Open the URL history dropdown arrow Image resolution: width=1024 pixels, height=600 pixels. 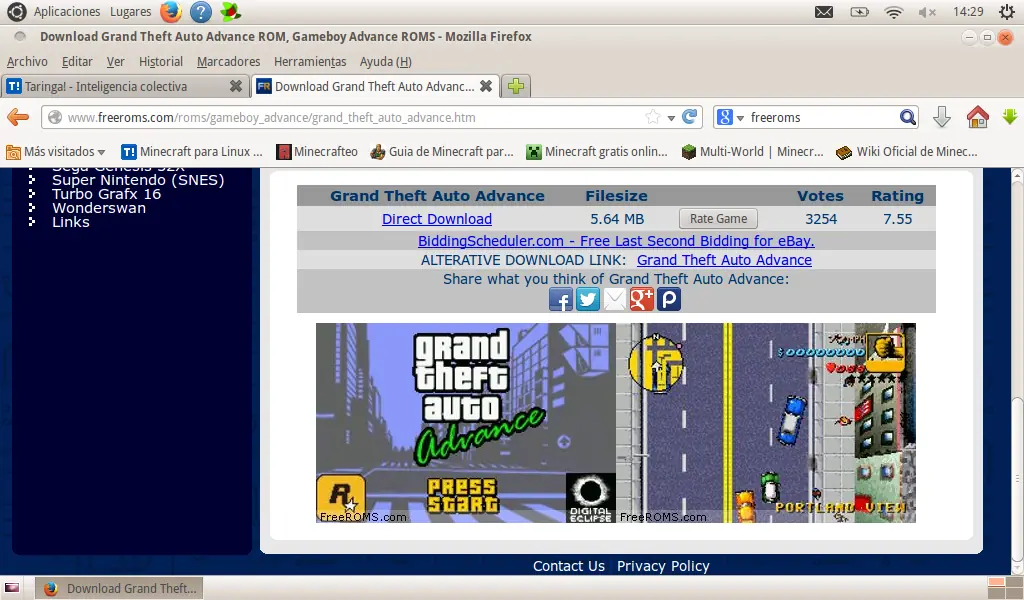(671, 118)
